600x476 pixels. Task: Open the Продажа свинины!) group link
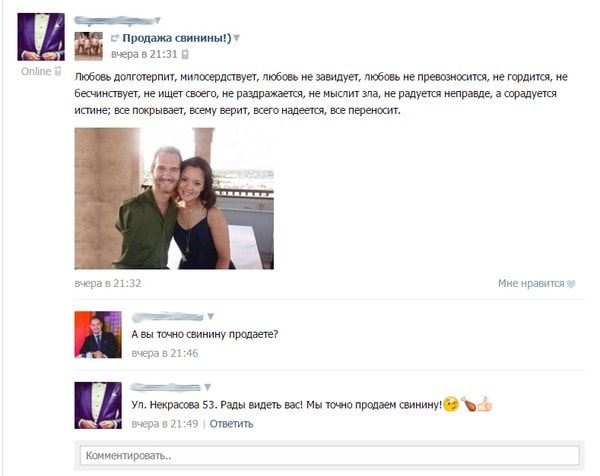177,38
